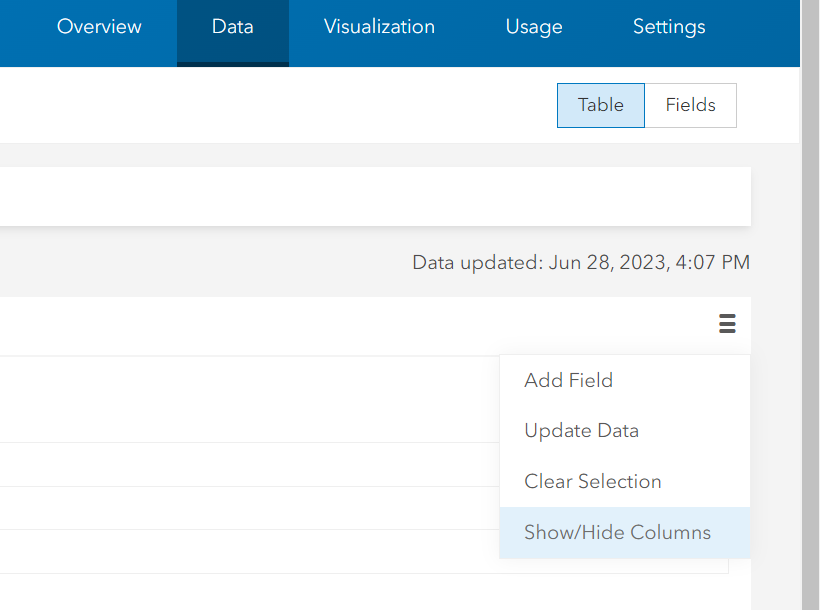
Task: Switch to the Overview tab
Action: click(99, 27)
